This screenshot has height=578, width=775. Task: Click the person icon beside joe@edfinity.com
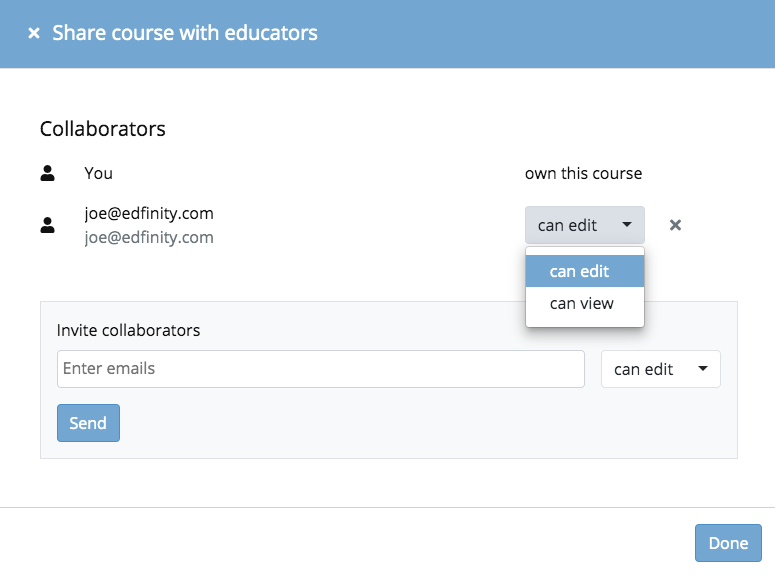click(47, 225)
